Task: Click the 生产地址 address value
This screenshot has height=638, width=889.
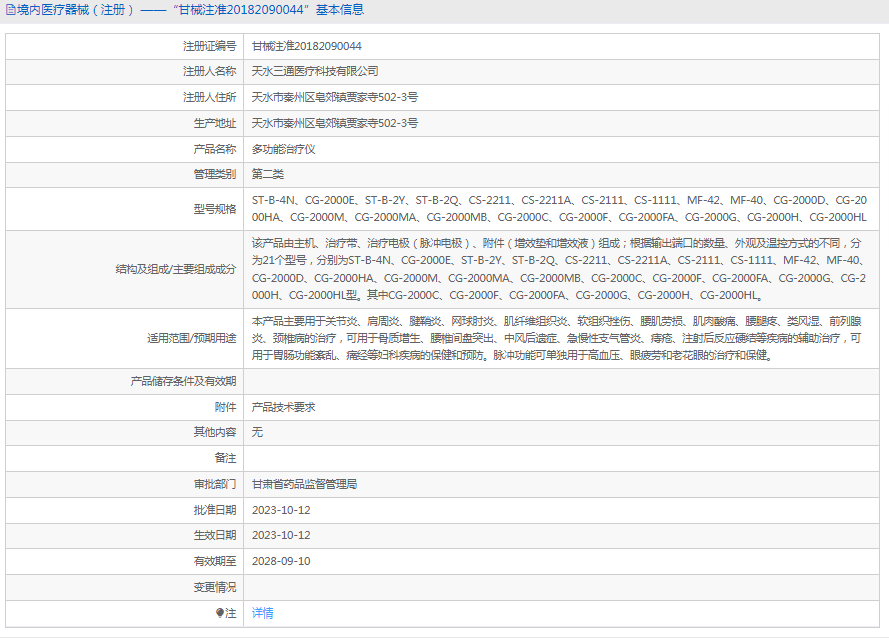Action: pos(335,123)
